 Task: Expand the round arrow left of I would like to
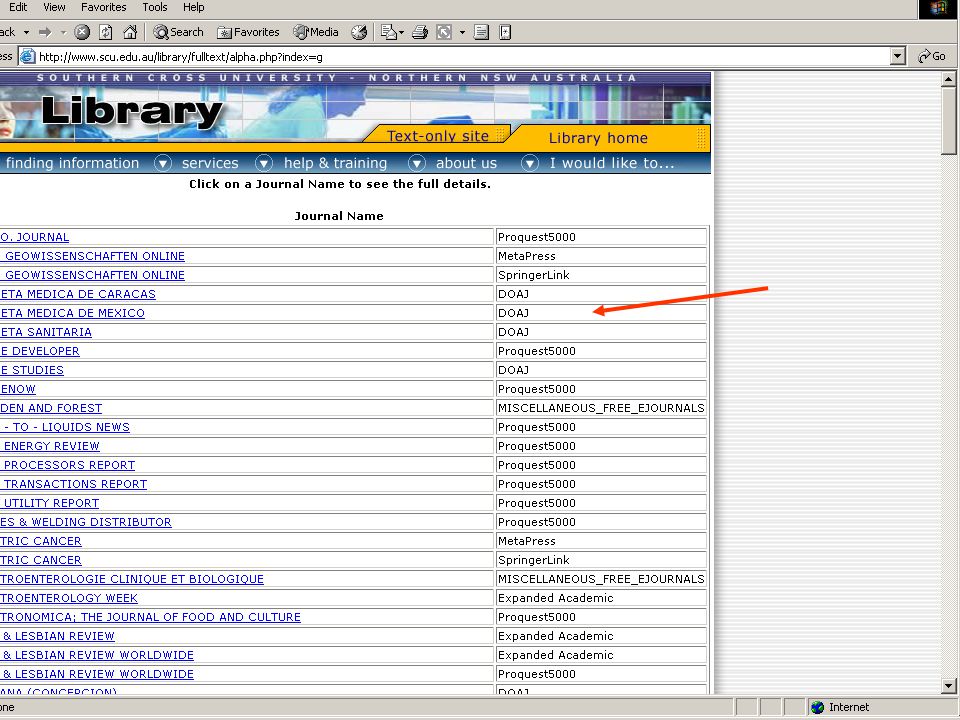[530, 163]
